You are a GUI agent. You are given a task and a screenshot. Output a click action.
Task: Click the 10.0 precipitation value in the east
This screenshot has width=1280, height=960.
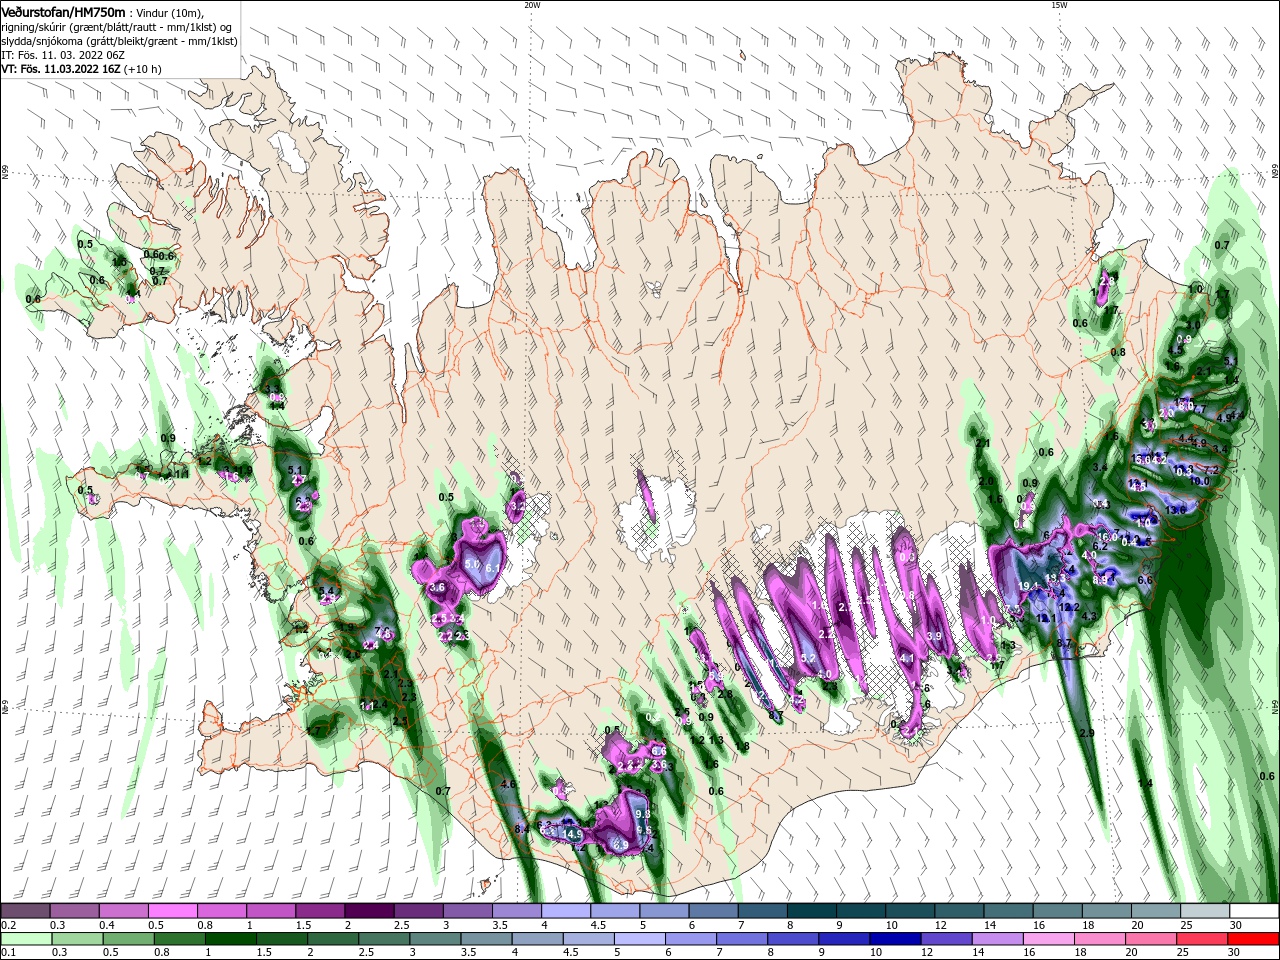click(1199, 481)
